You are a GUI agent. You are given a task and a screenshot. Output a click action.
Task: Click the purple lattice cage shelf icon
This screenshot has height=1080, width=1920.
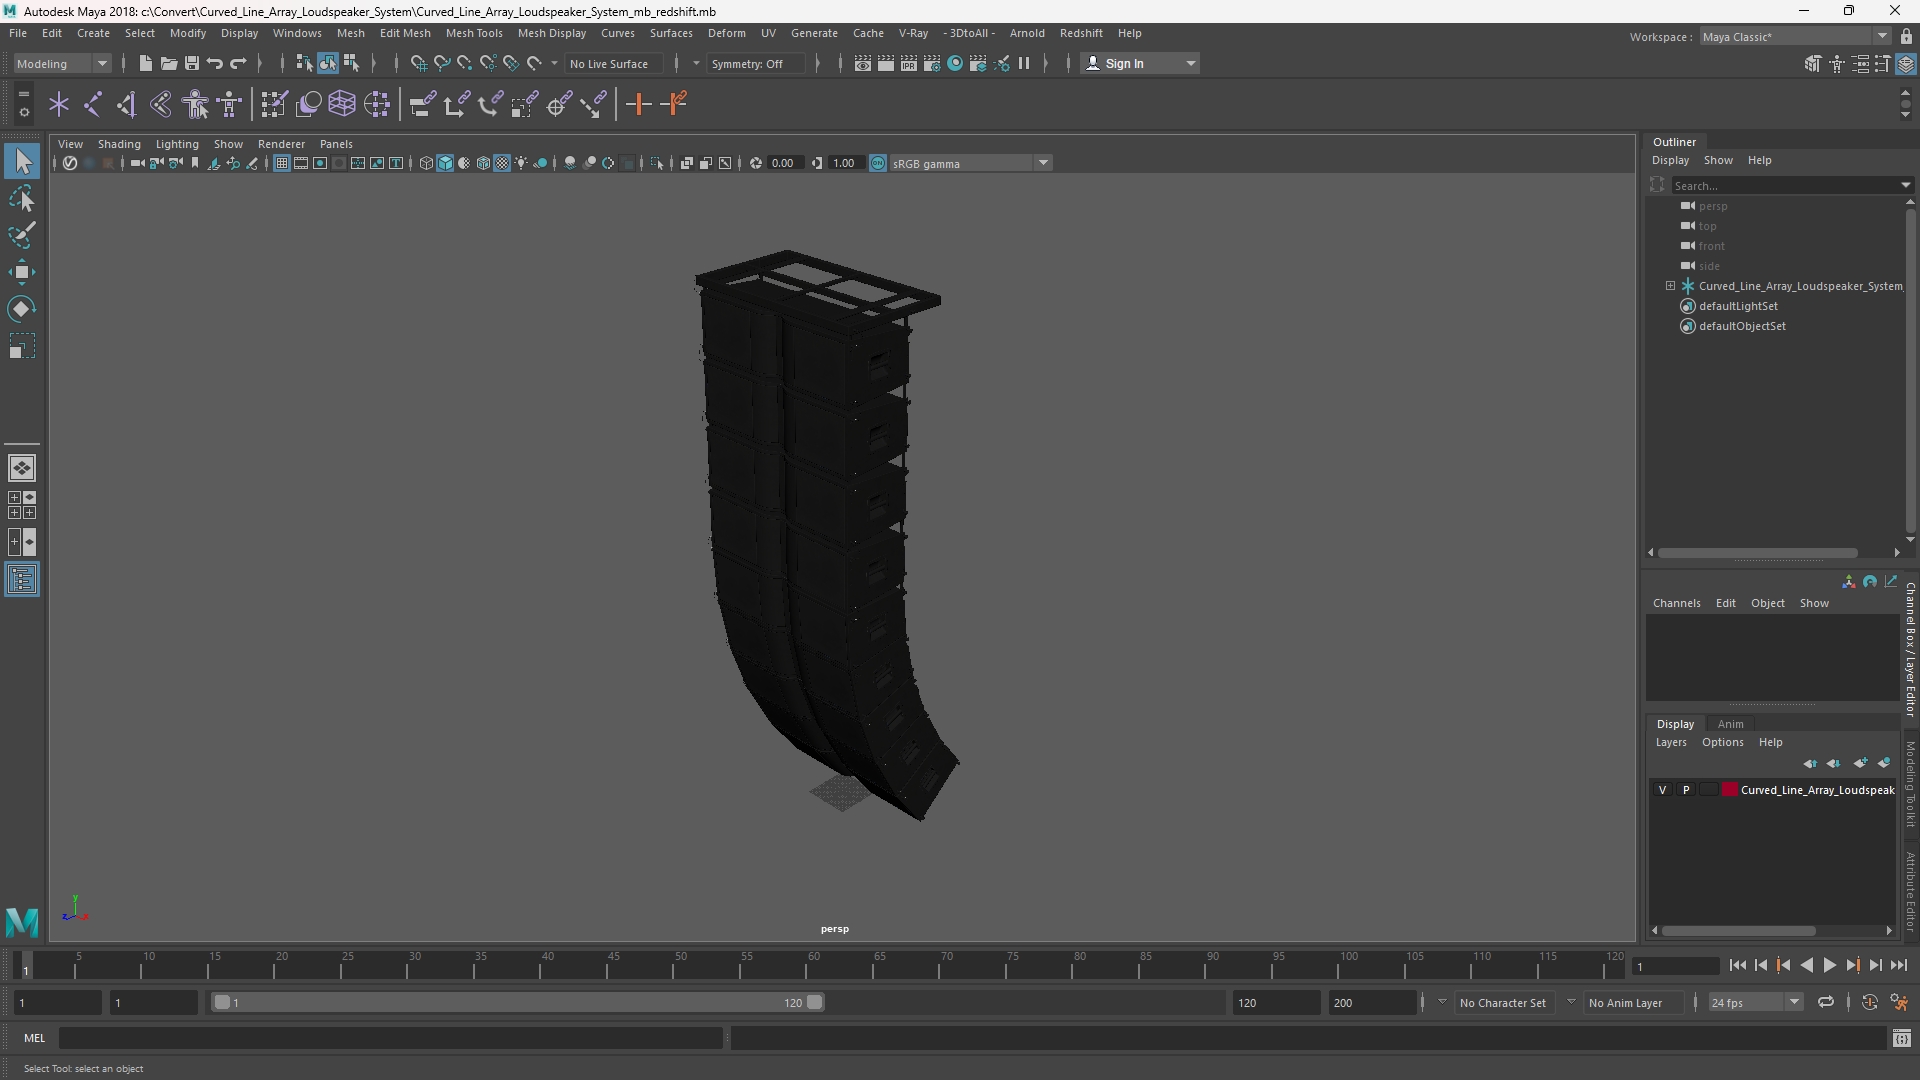(342, 104)
